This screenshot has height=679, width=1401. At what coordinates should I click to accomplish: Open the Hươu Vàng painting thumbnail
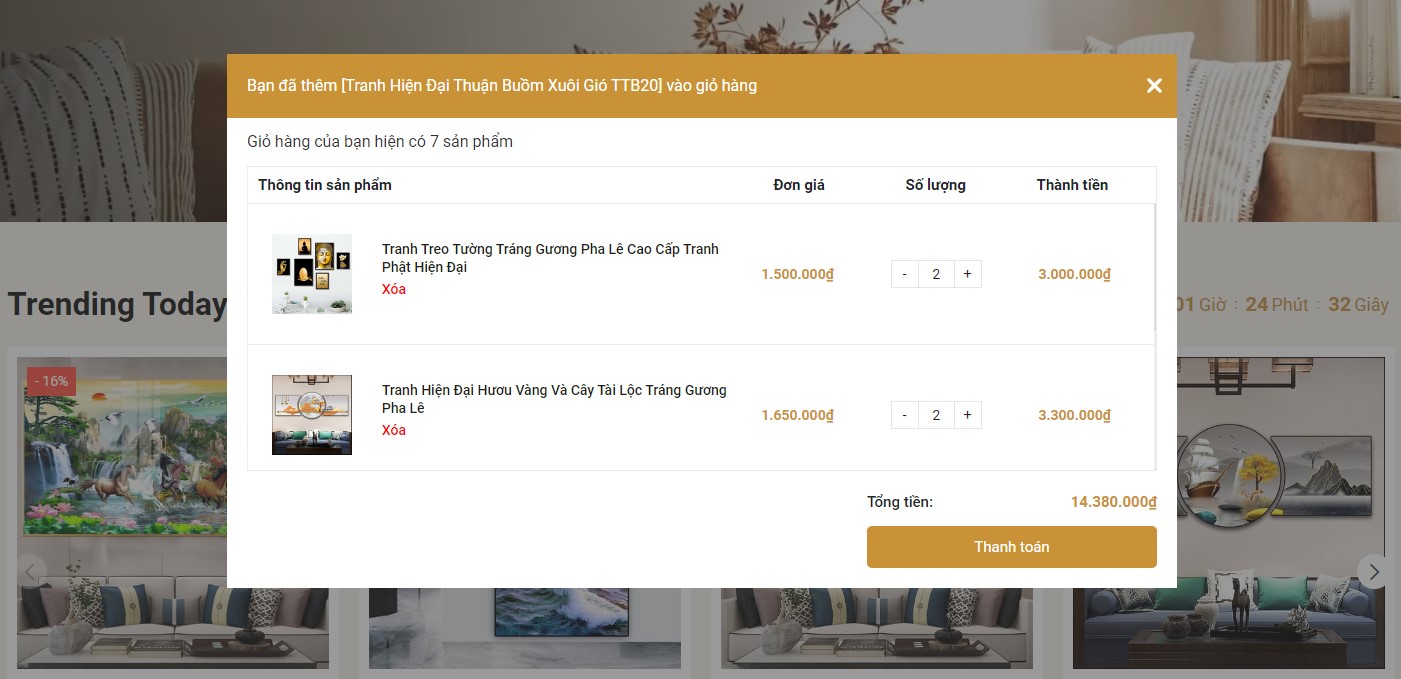312,415
